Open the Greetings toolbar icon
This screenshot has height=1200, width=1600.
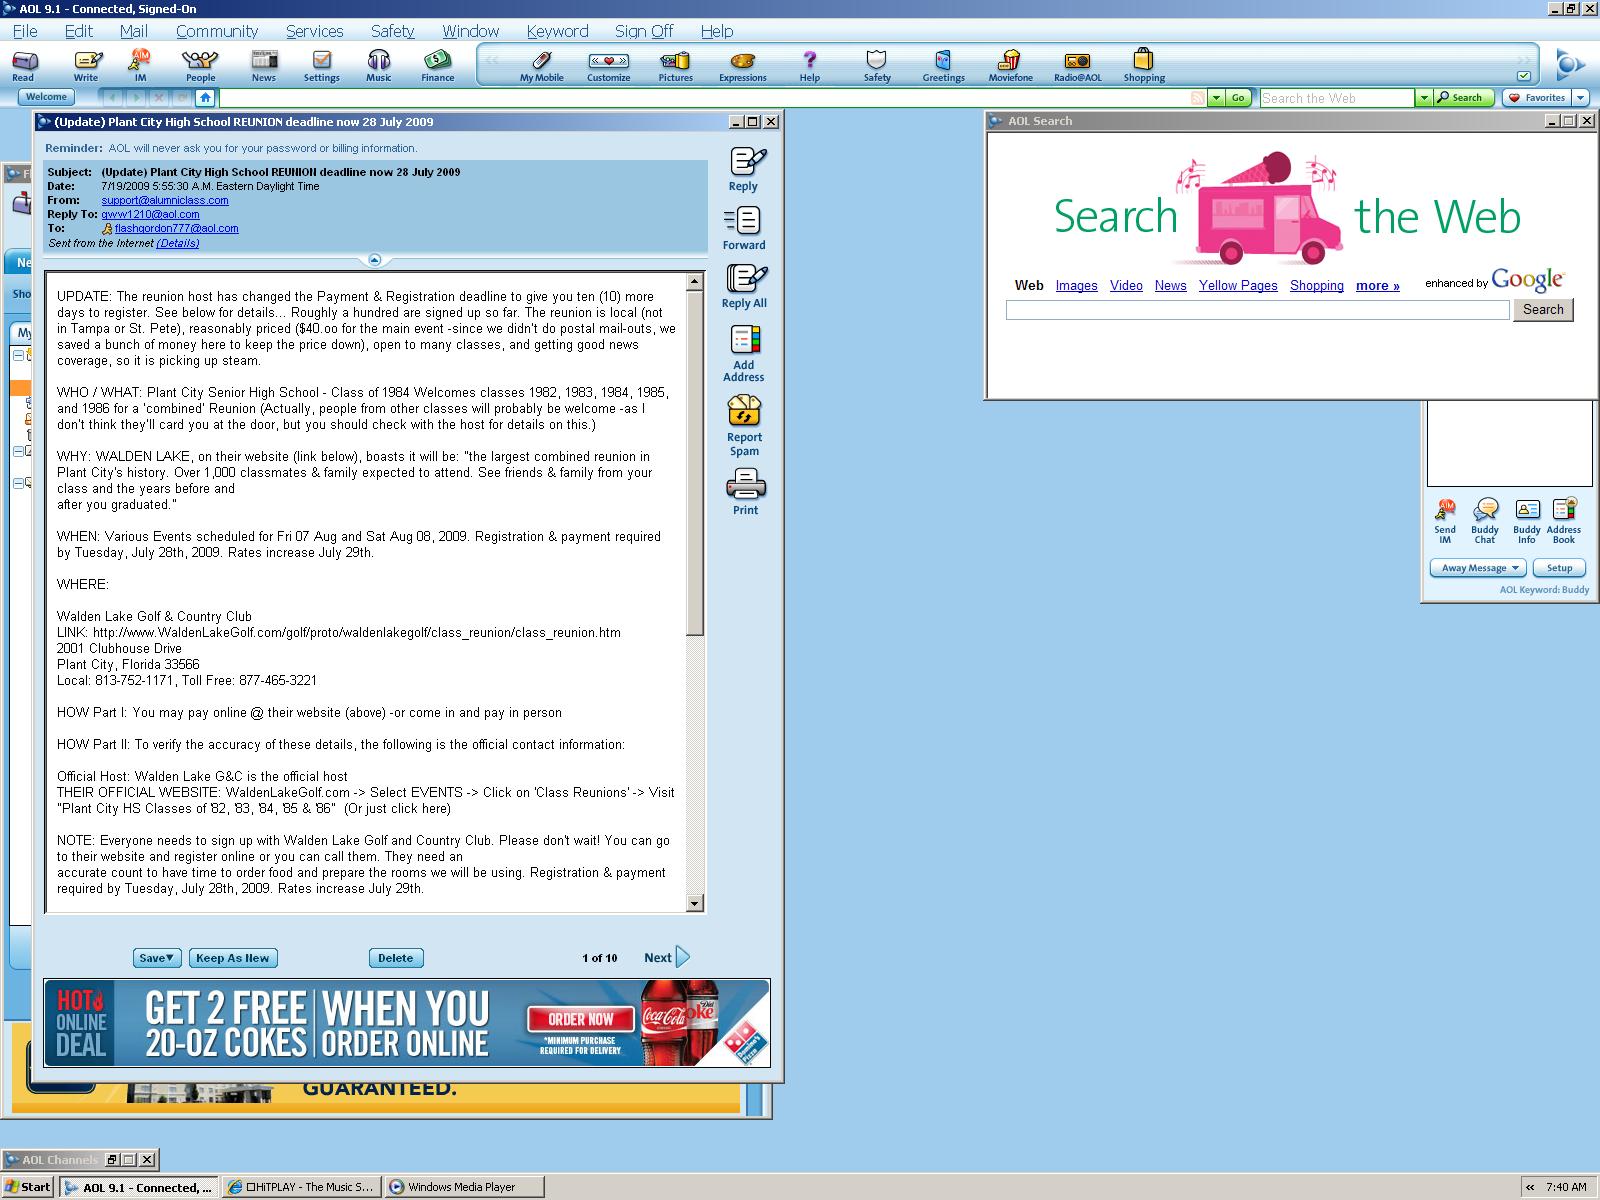coord(944,66)
